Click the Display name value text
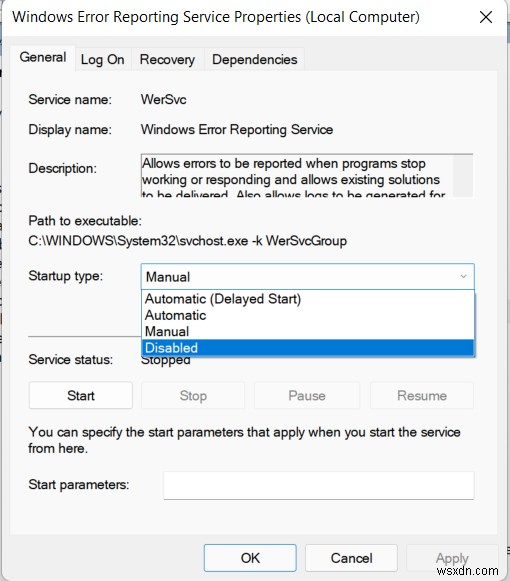Viewport: 510px width, 581px height. 237,130
